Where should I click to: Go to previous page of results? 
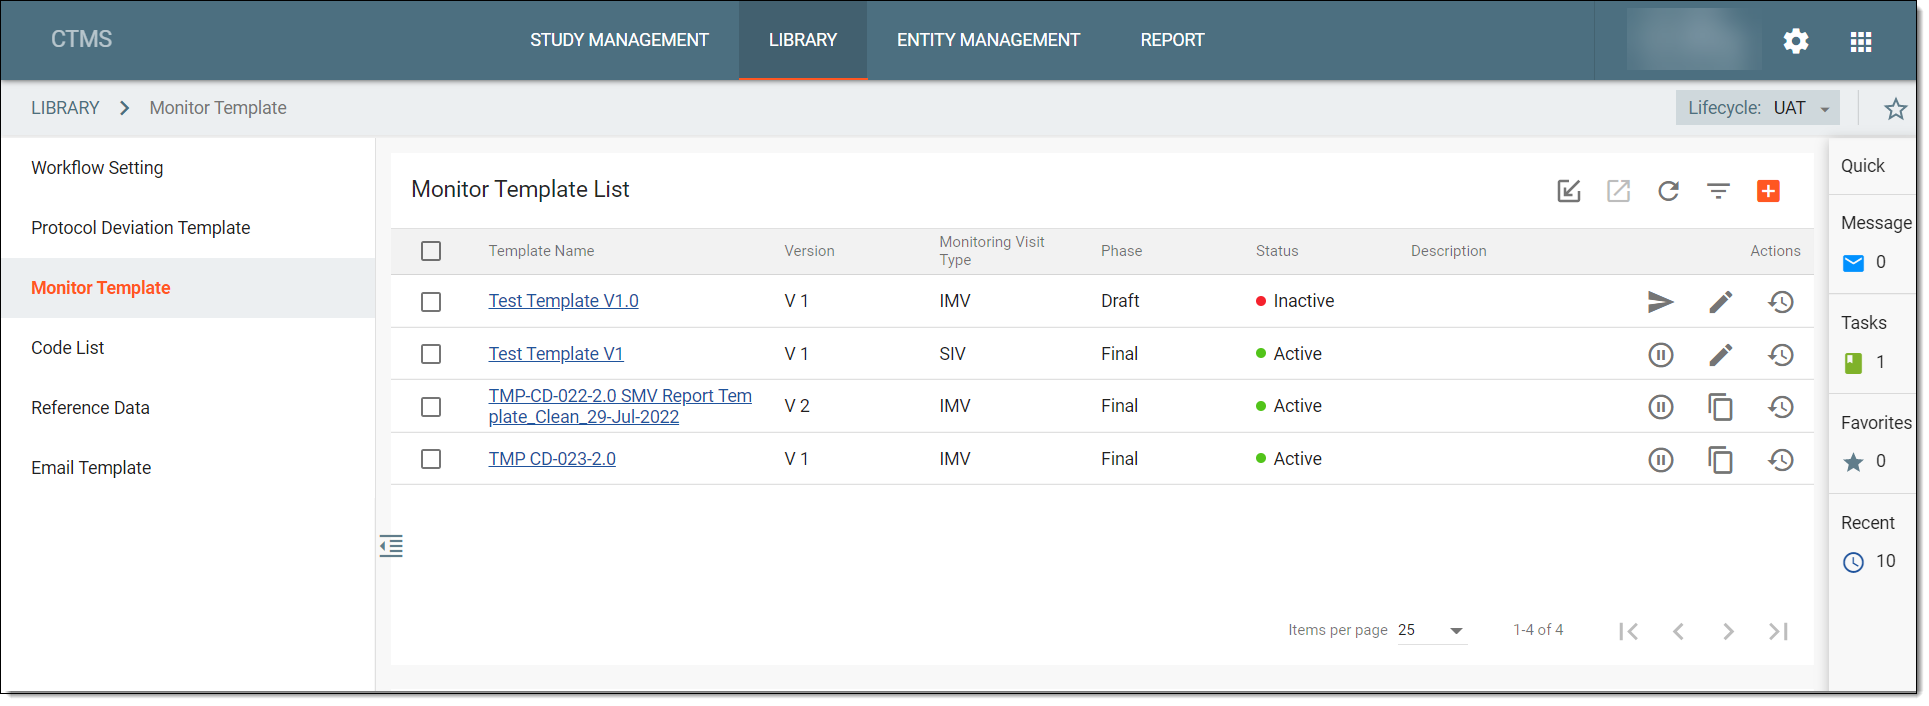tap(1678, 631)
